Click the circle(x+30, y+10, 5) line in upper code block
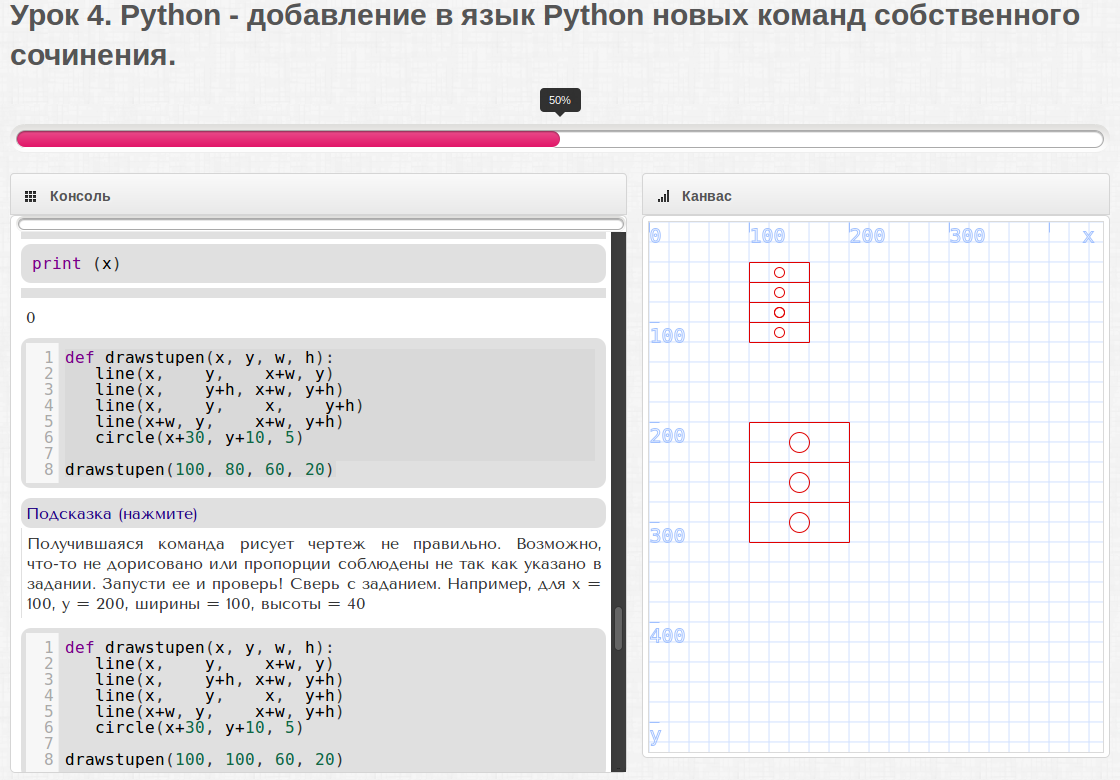The width and height of the screenshot is (1120, 780). click(x=199, y=437)
